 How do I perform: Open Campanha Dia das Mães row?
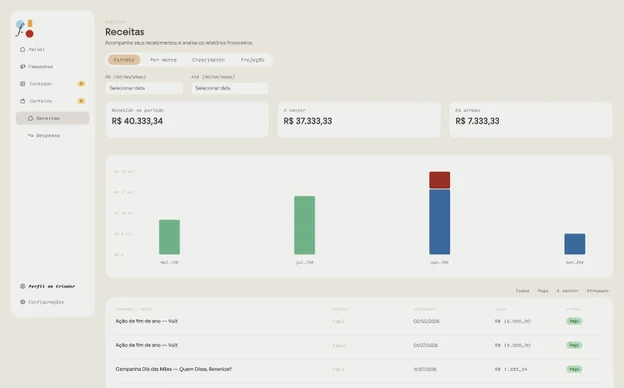(358, 369)
